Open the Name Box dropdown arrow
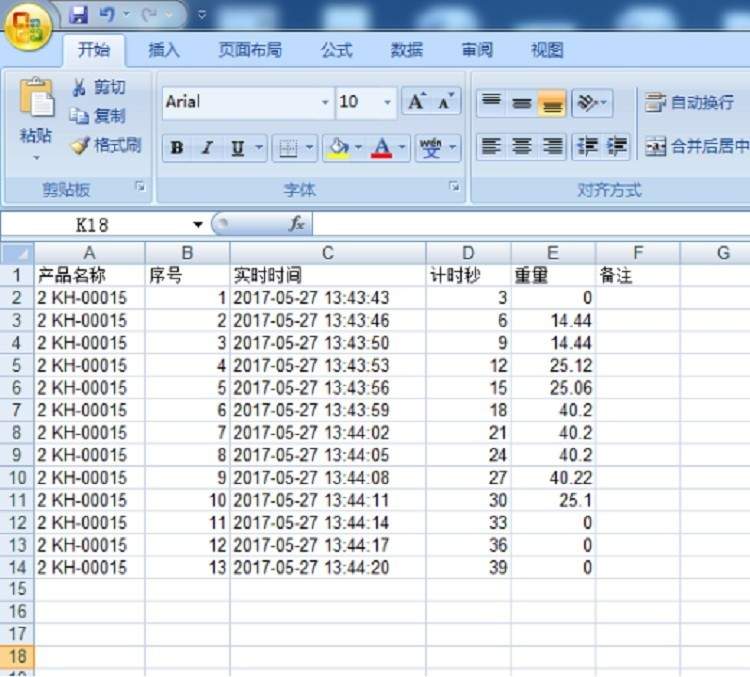Viewport: 750px width, 677px height. (x=198, y=224)
